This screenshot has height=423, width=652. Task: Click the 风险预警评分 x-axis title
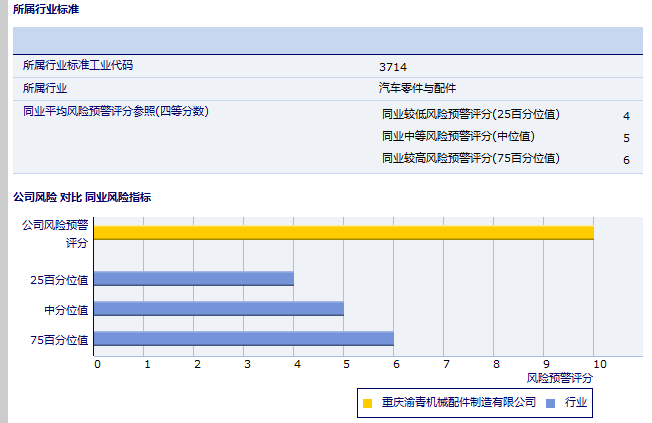tap(559, 378)
